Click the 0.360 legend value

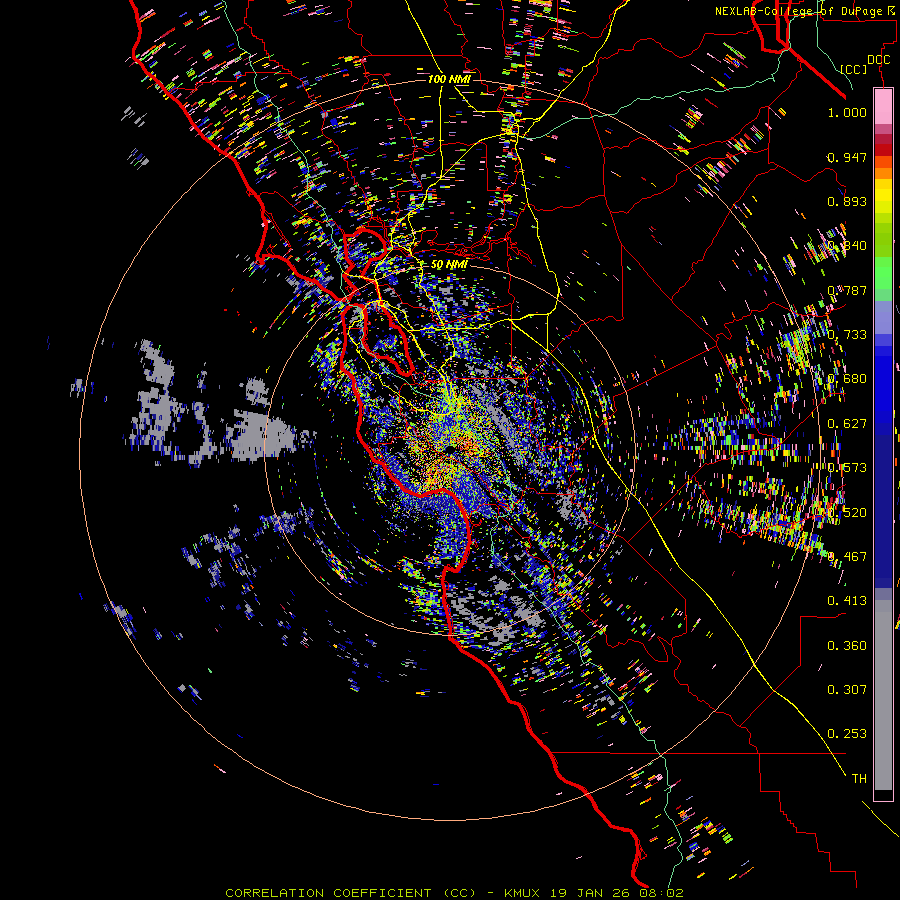pyautogui.click(x=847, y=646)
